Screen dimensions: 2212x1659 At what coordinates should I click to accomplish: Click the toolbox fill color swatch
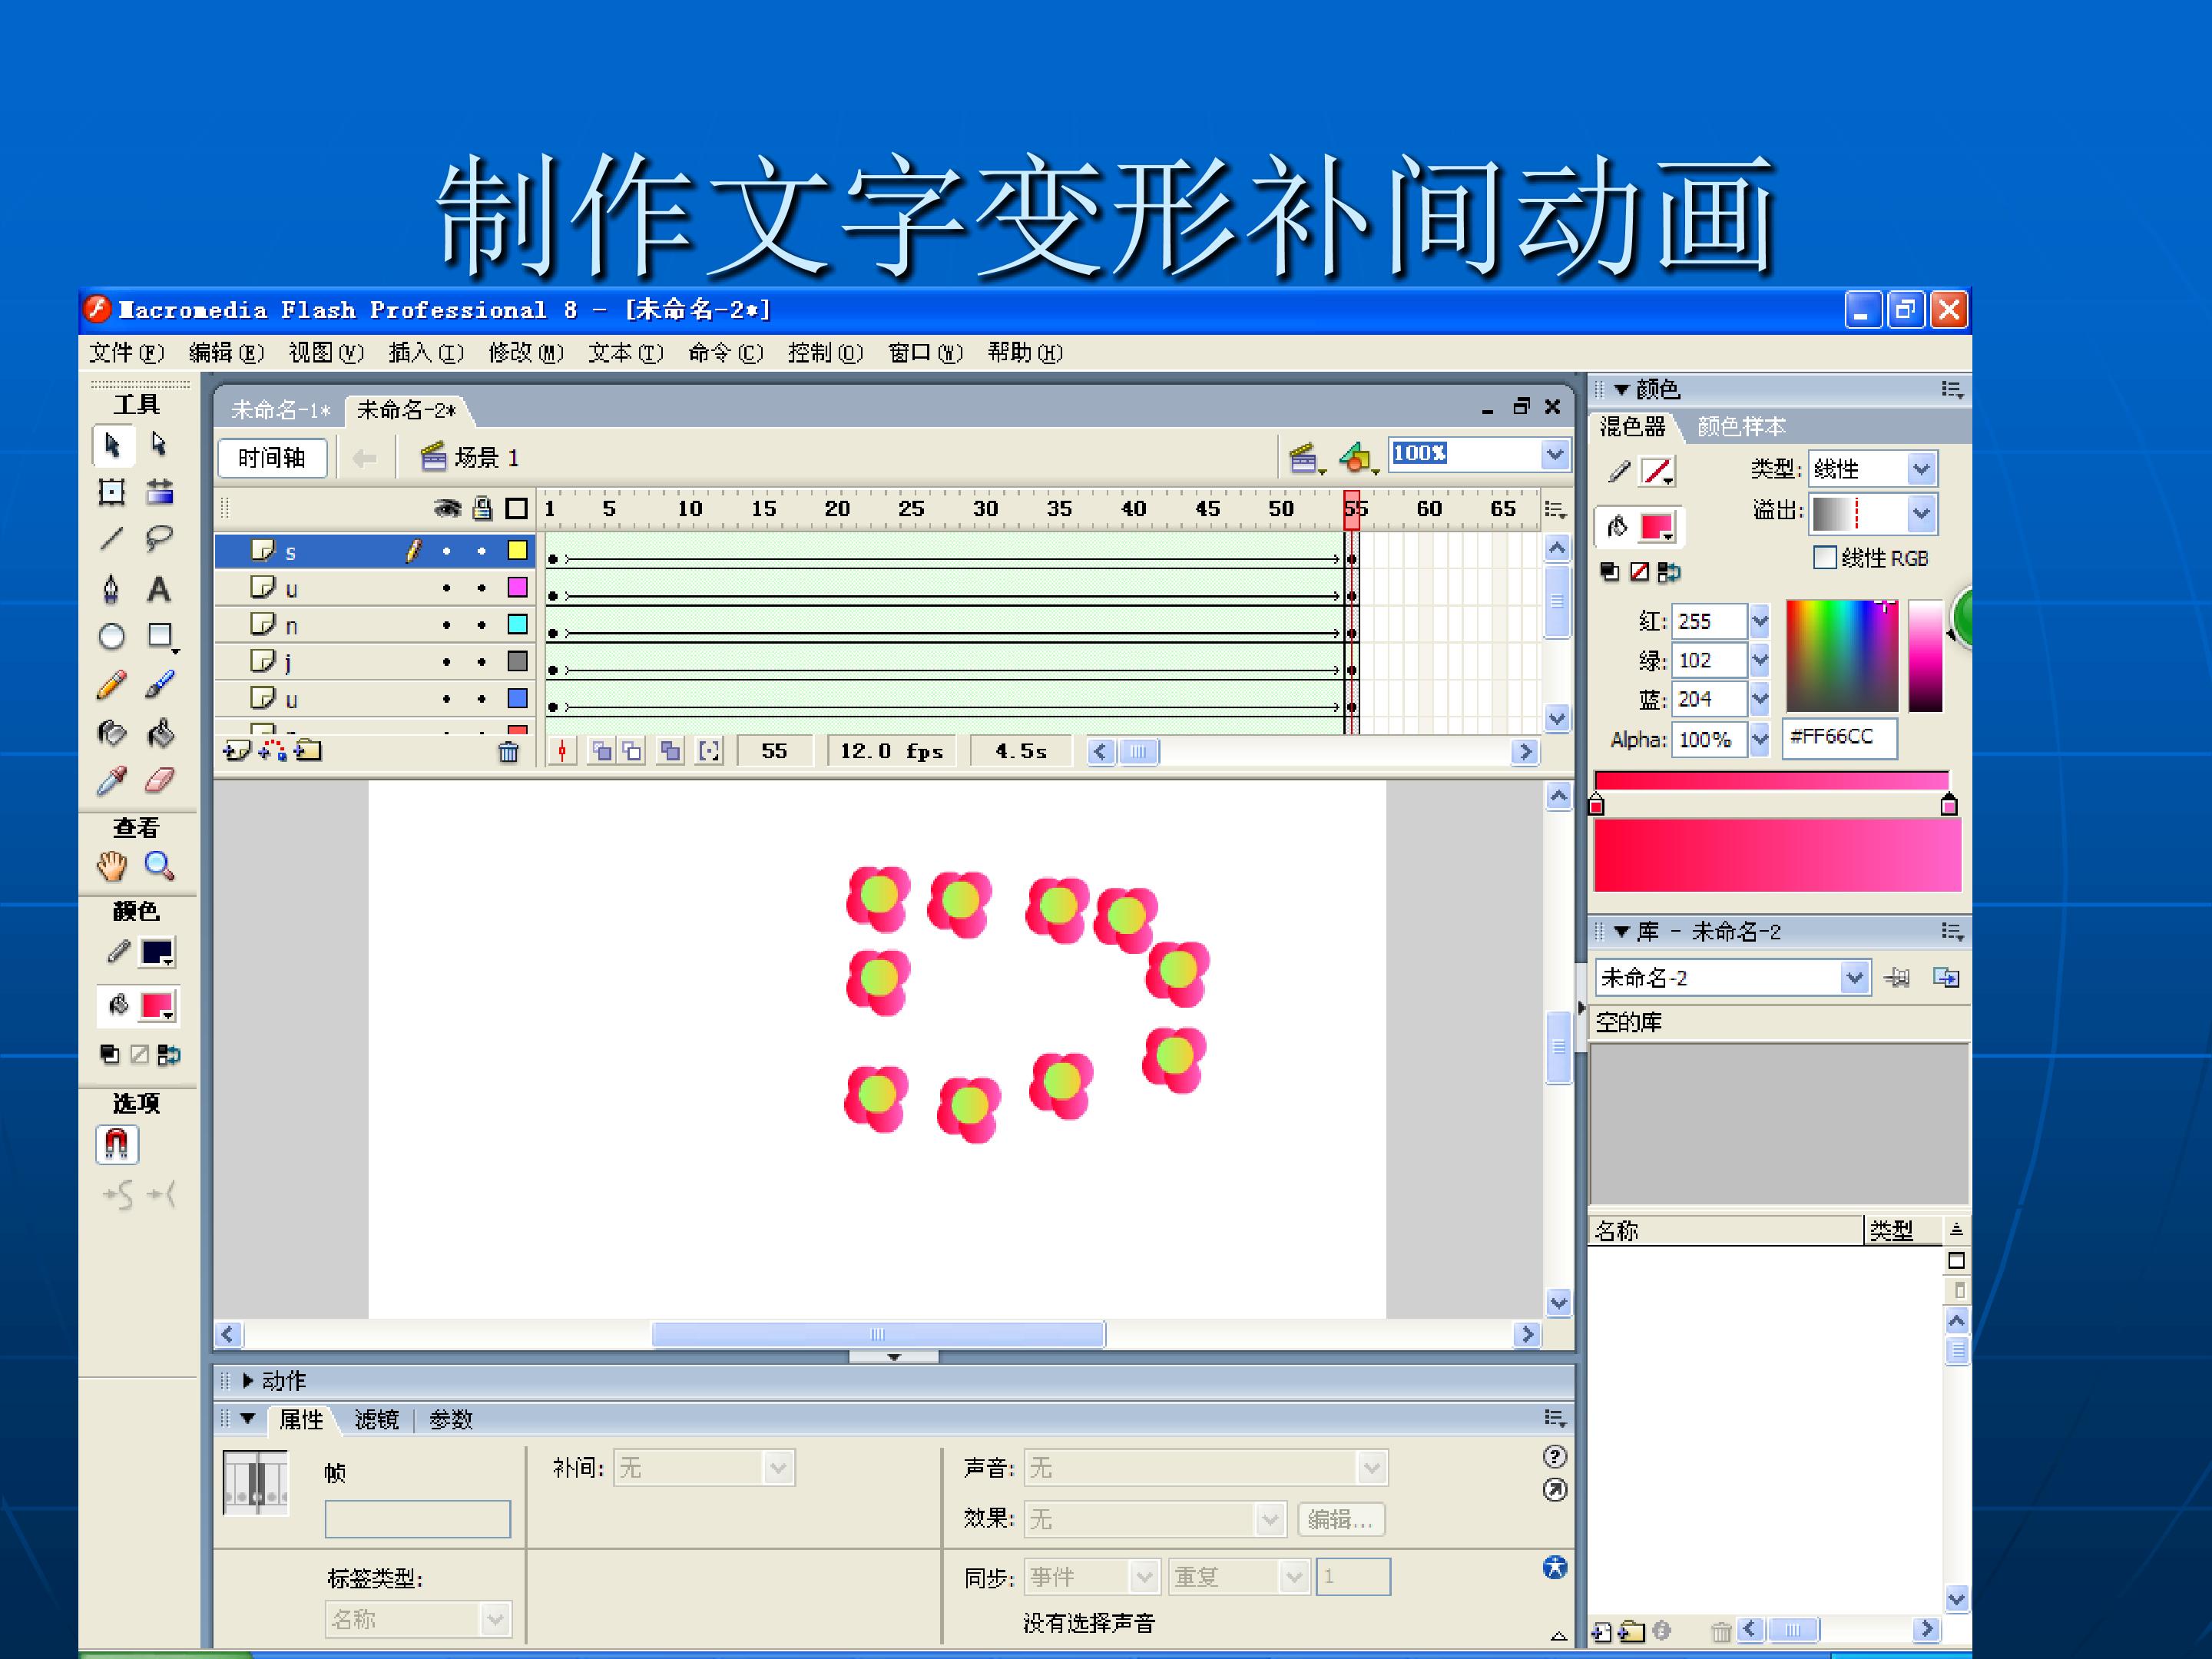158,1006
